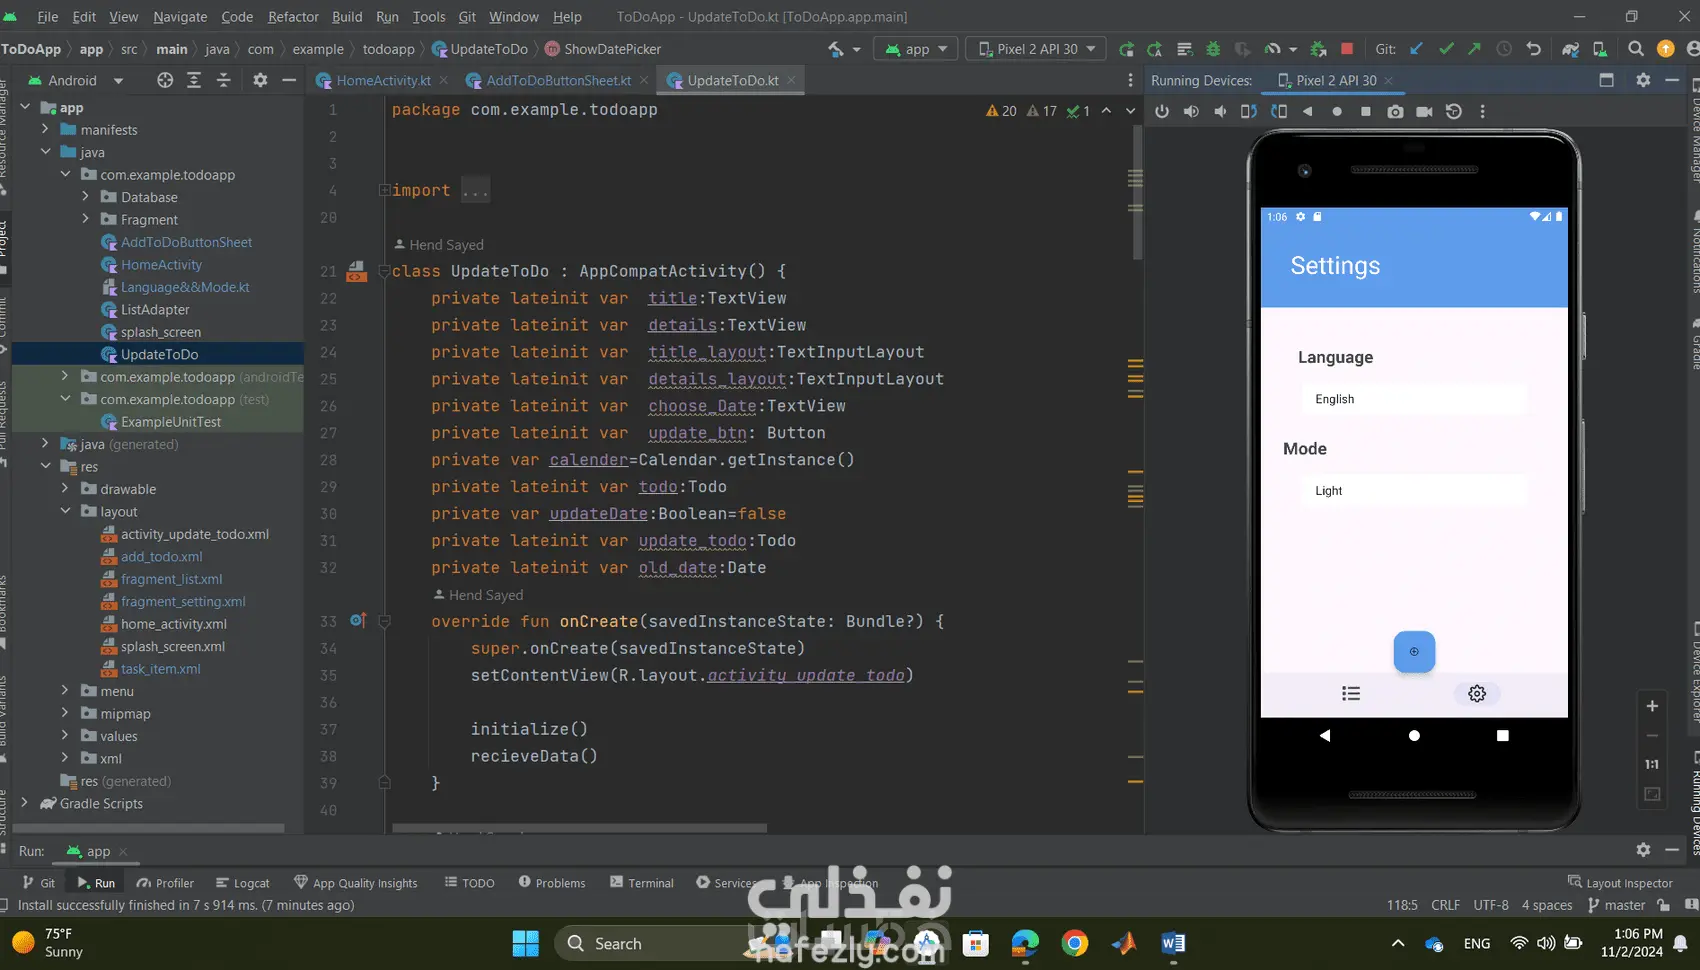This screenshot has height=970, width=1700.
Task: Click the emulator Rotate Left icon
Action: point(1249,112)
